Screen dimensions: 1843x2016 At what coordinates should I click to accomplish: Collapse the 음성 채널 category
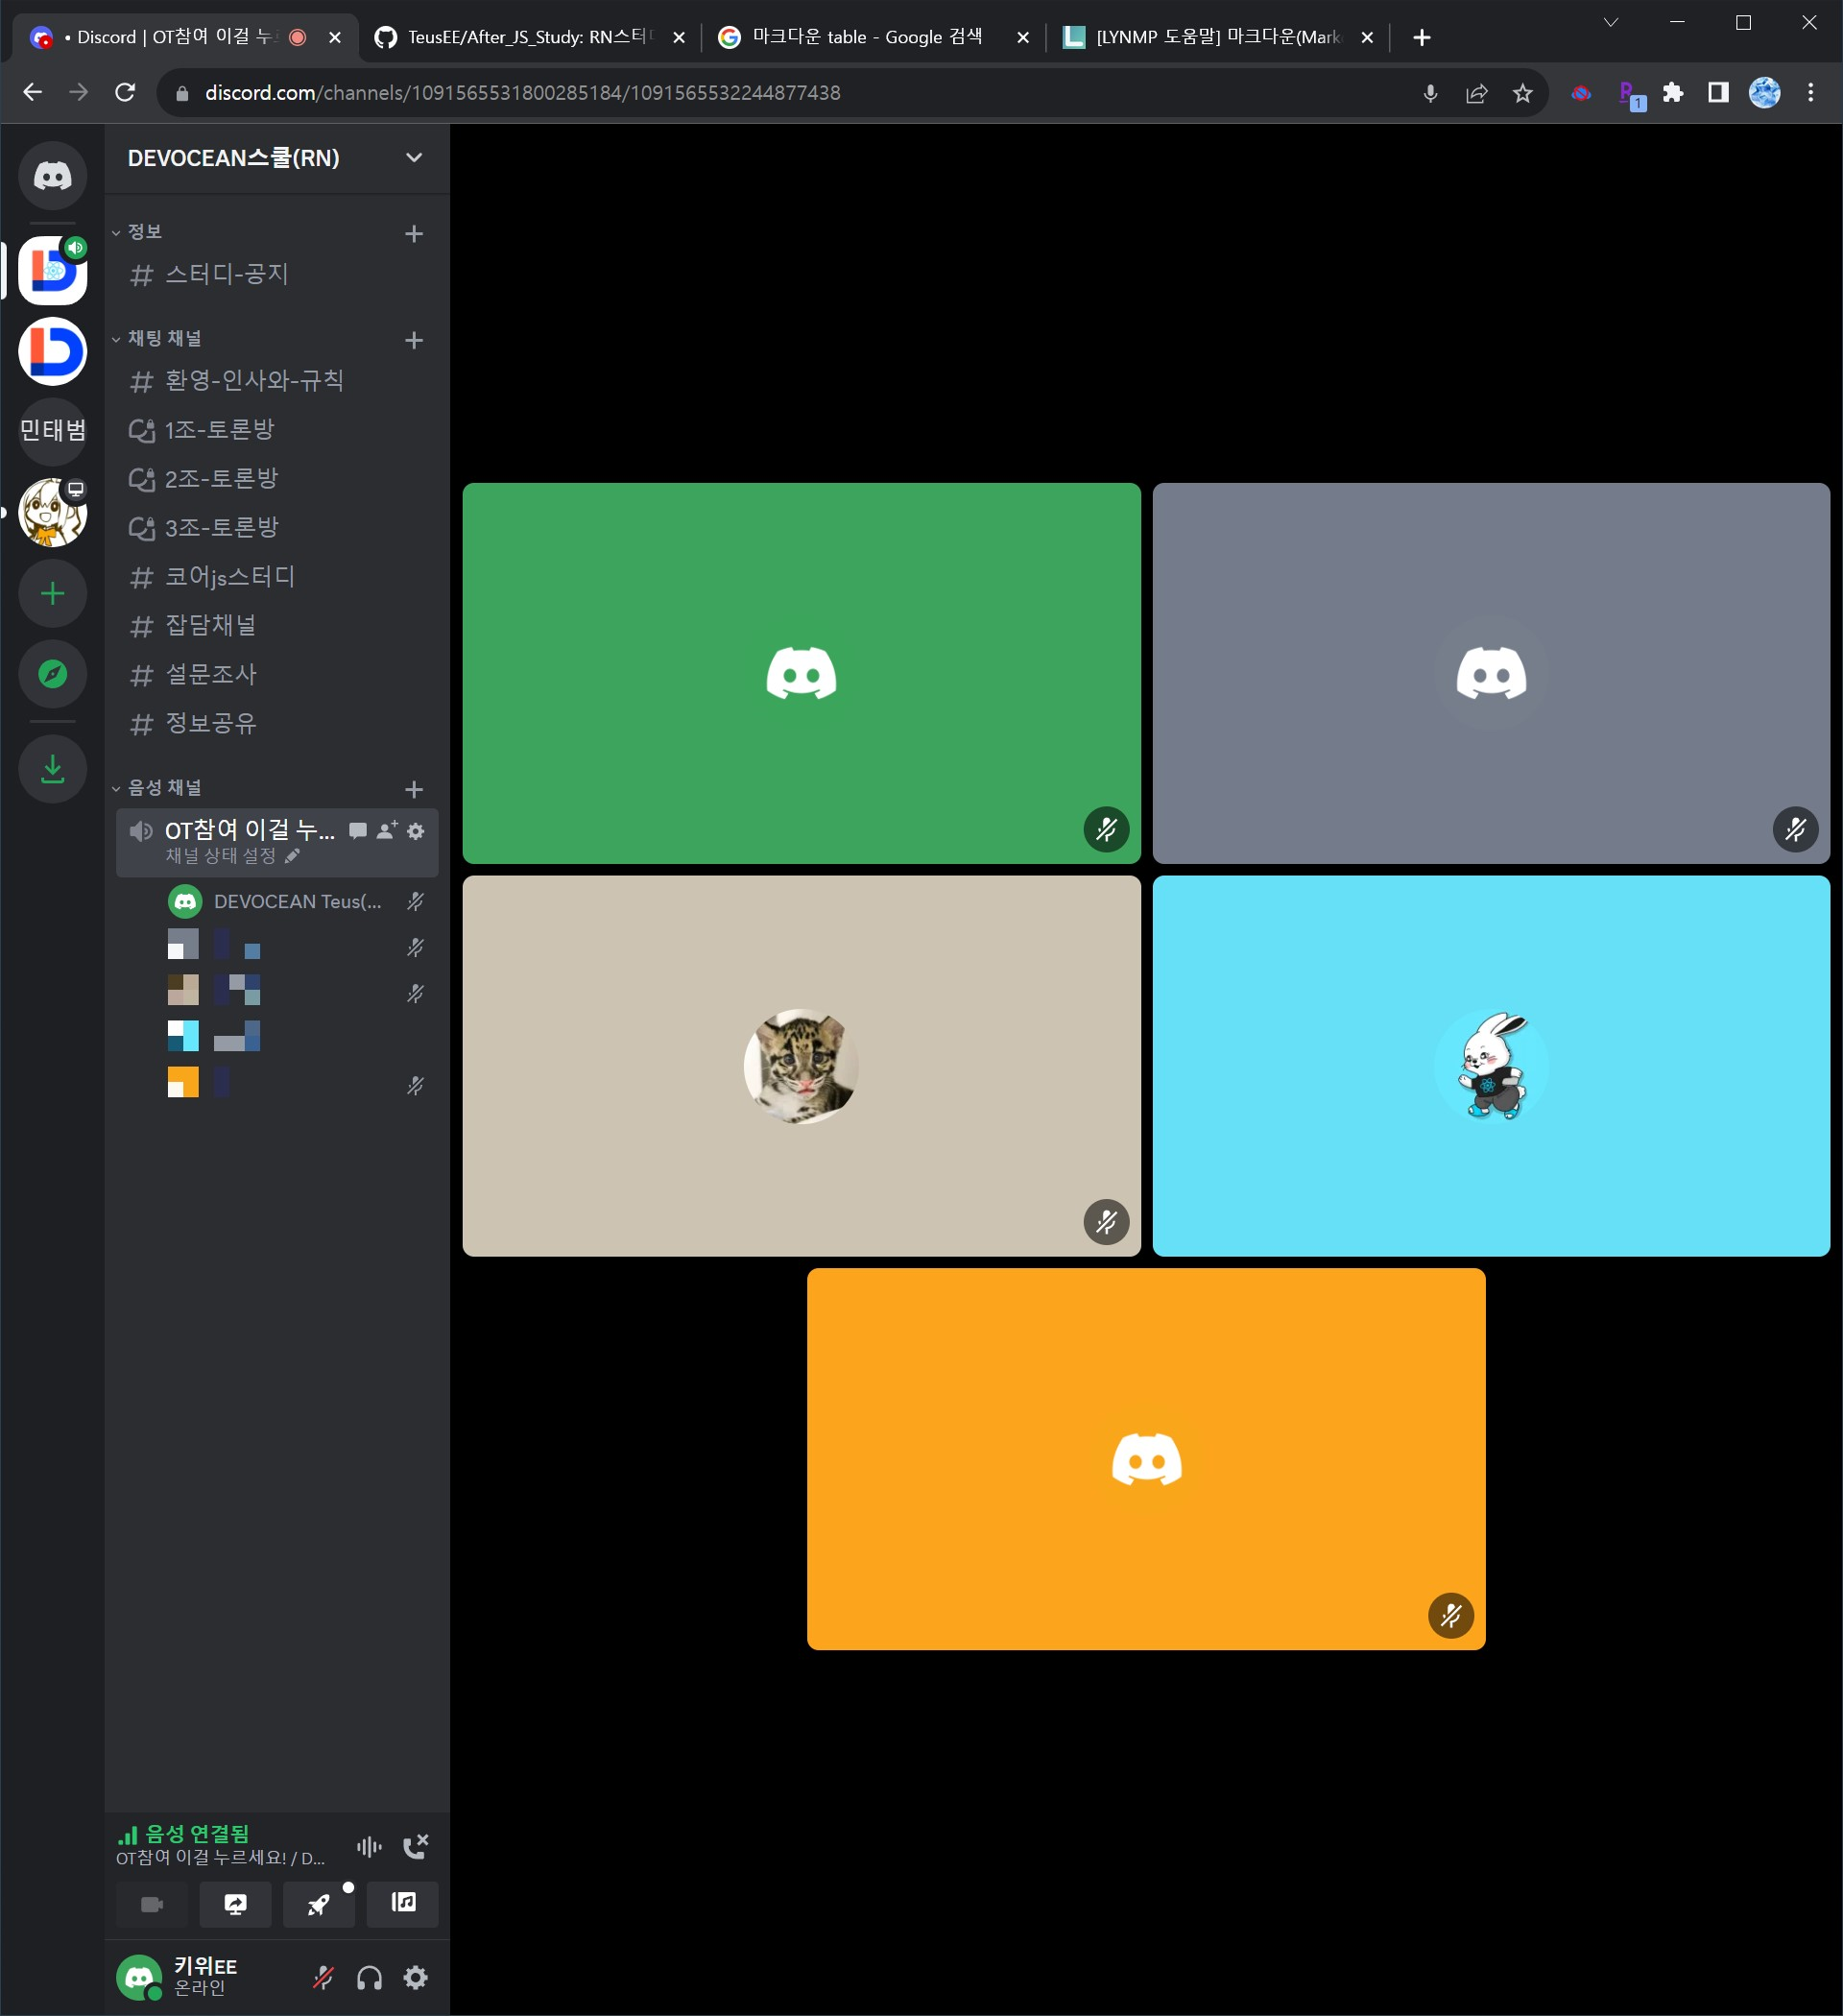click(x=157, y=788)
